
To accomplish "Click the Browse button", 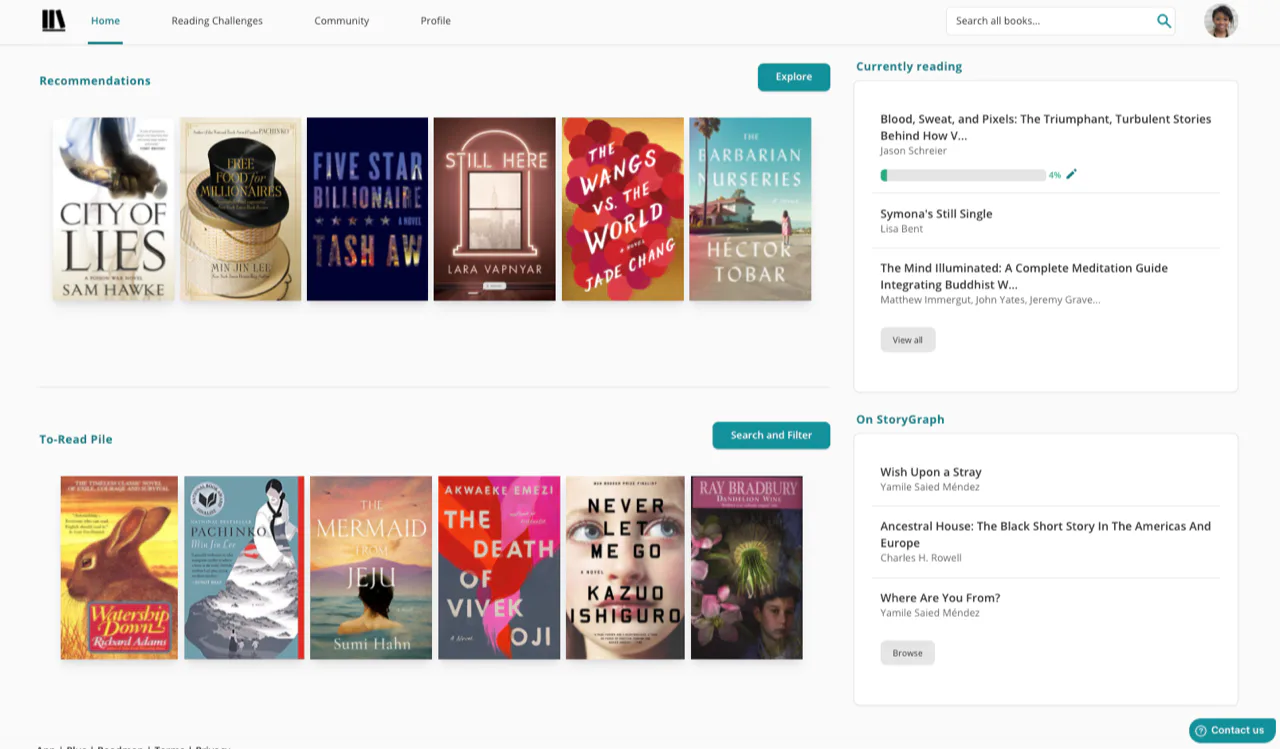I will point(908,653).
